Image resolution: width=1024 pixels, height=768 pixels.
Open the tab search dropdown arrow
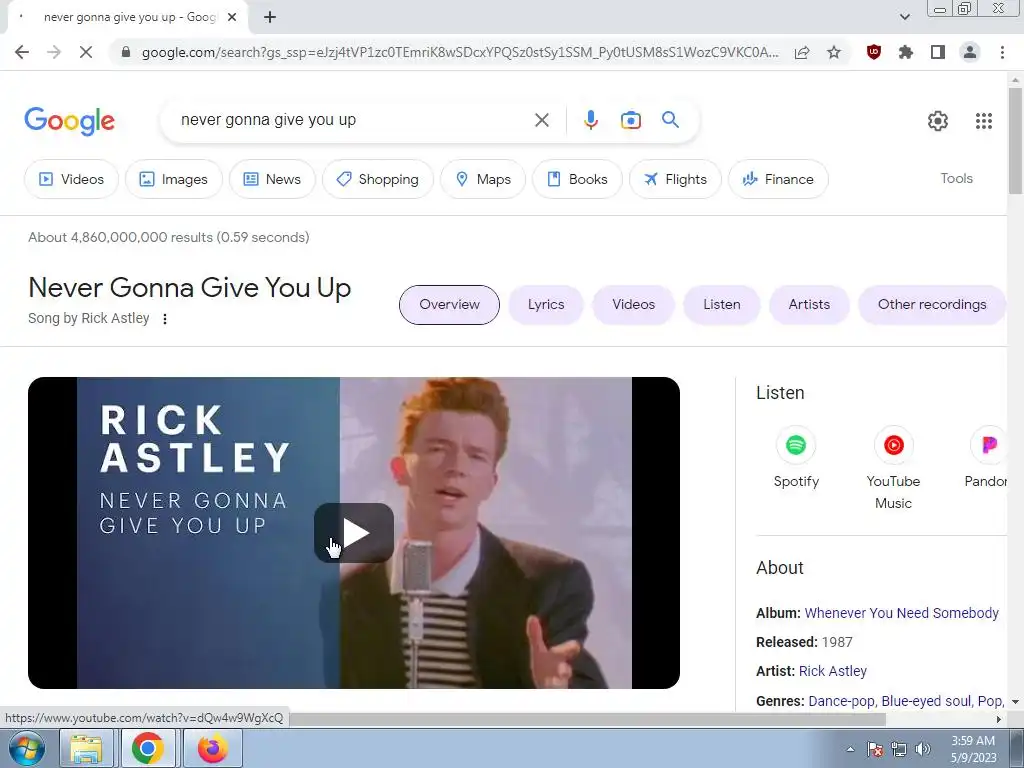(x=904, y=17)
